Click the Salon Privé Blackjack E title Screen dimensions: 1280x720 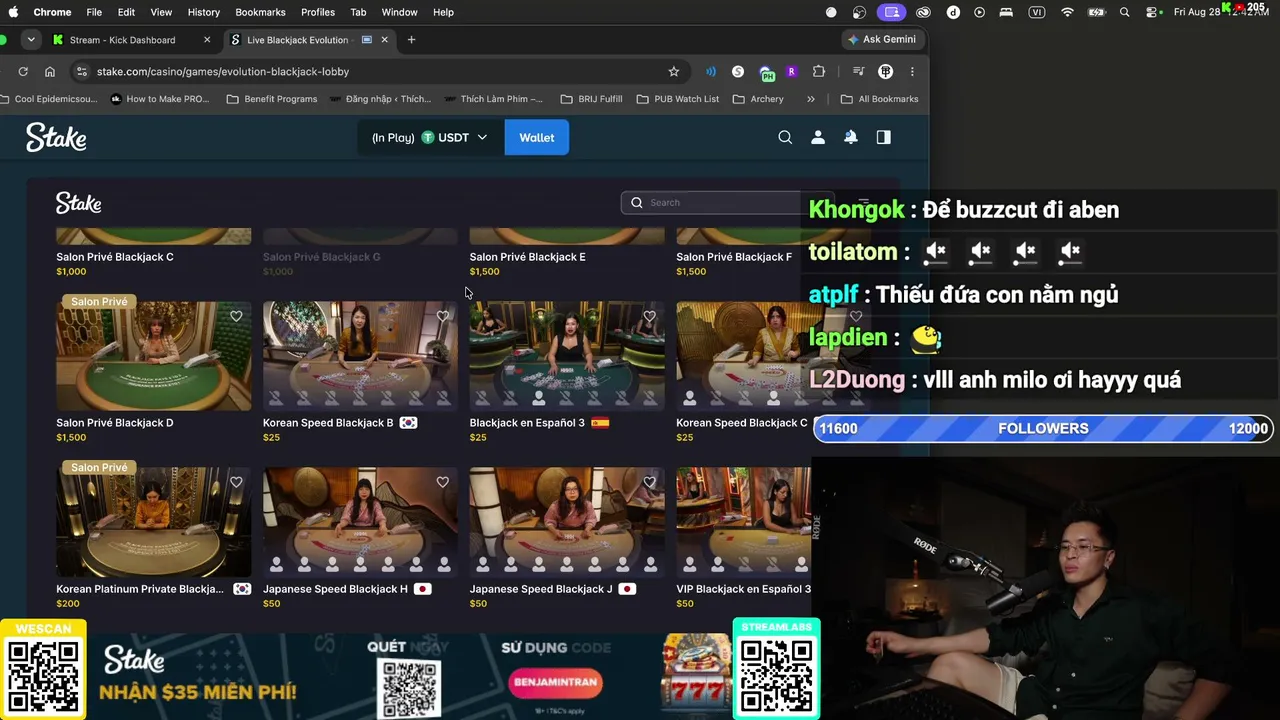(x=528, y=257)
